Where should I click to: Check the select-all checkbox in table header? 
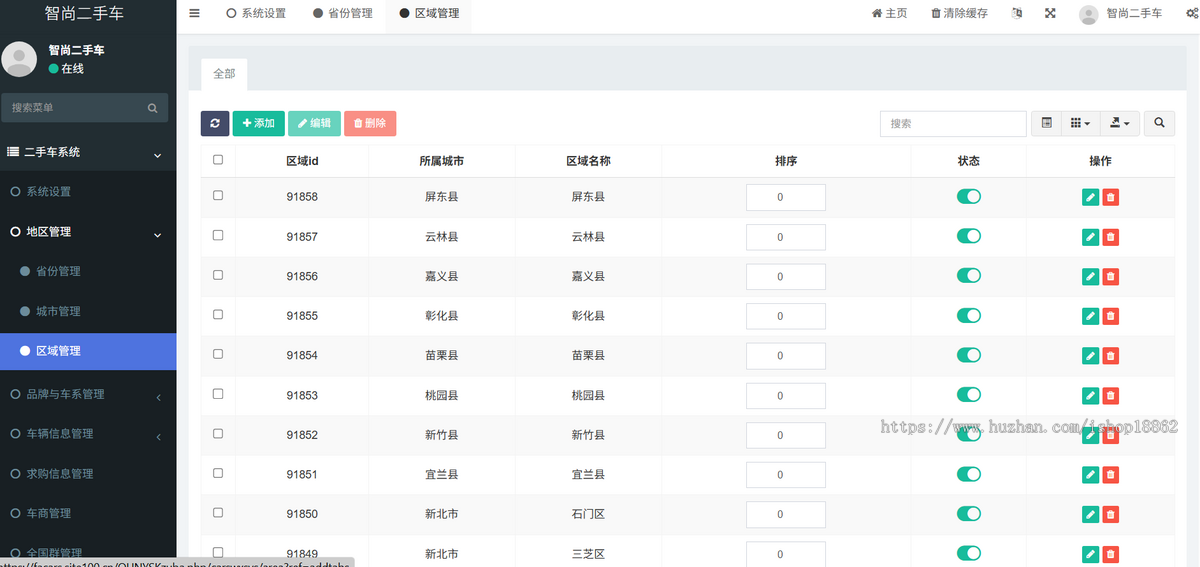click(218, 160)
